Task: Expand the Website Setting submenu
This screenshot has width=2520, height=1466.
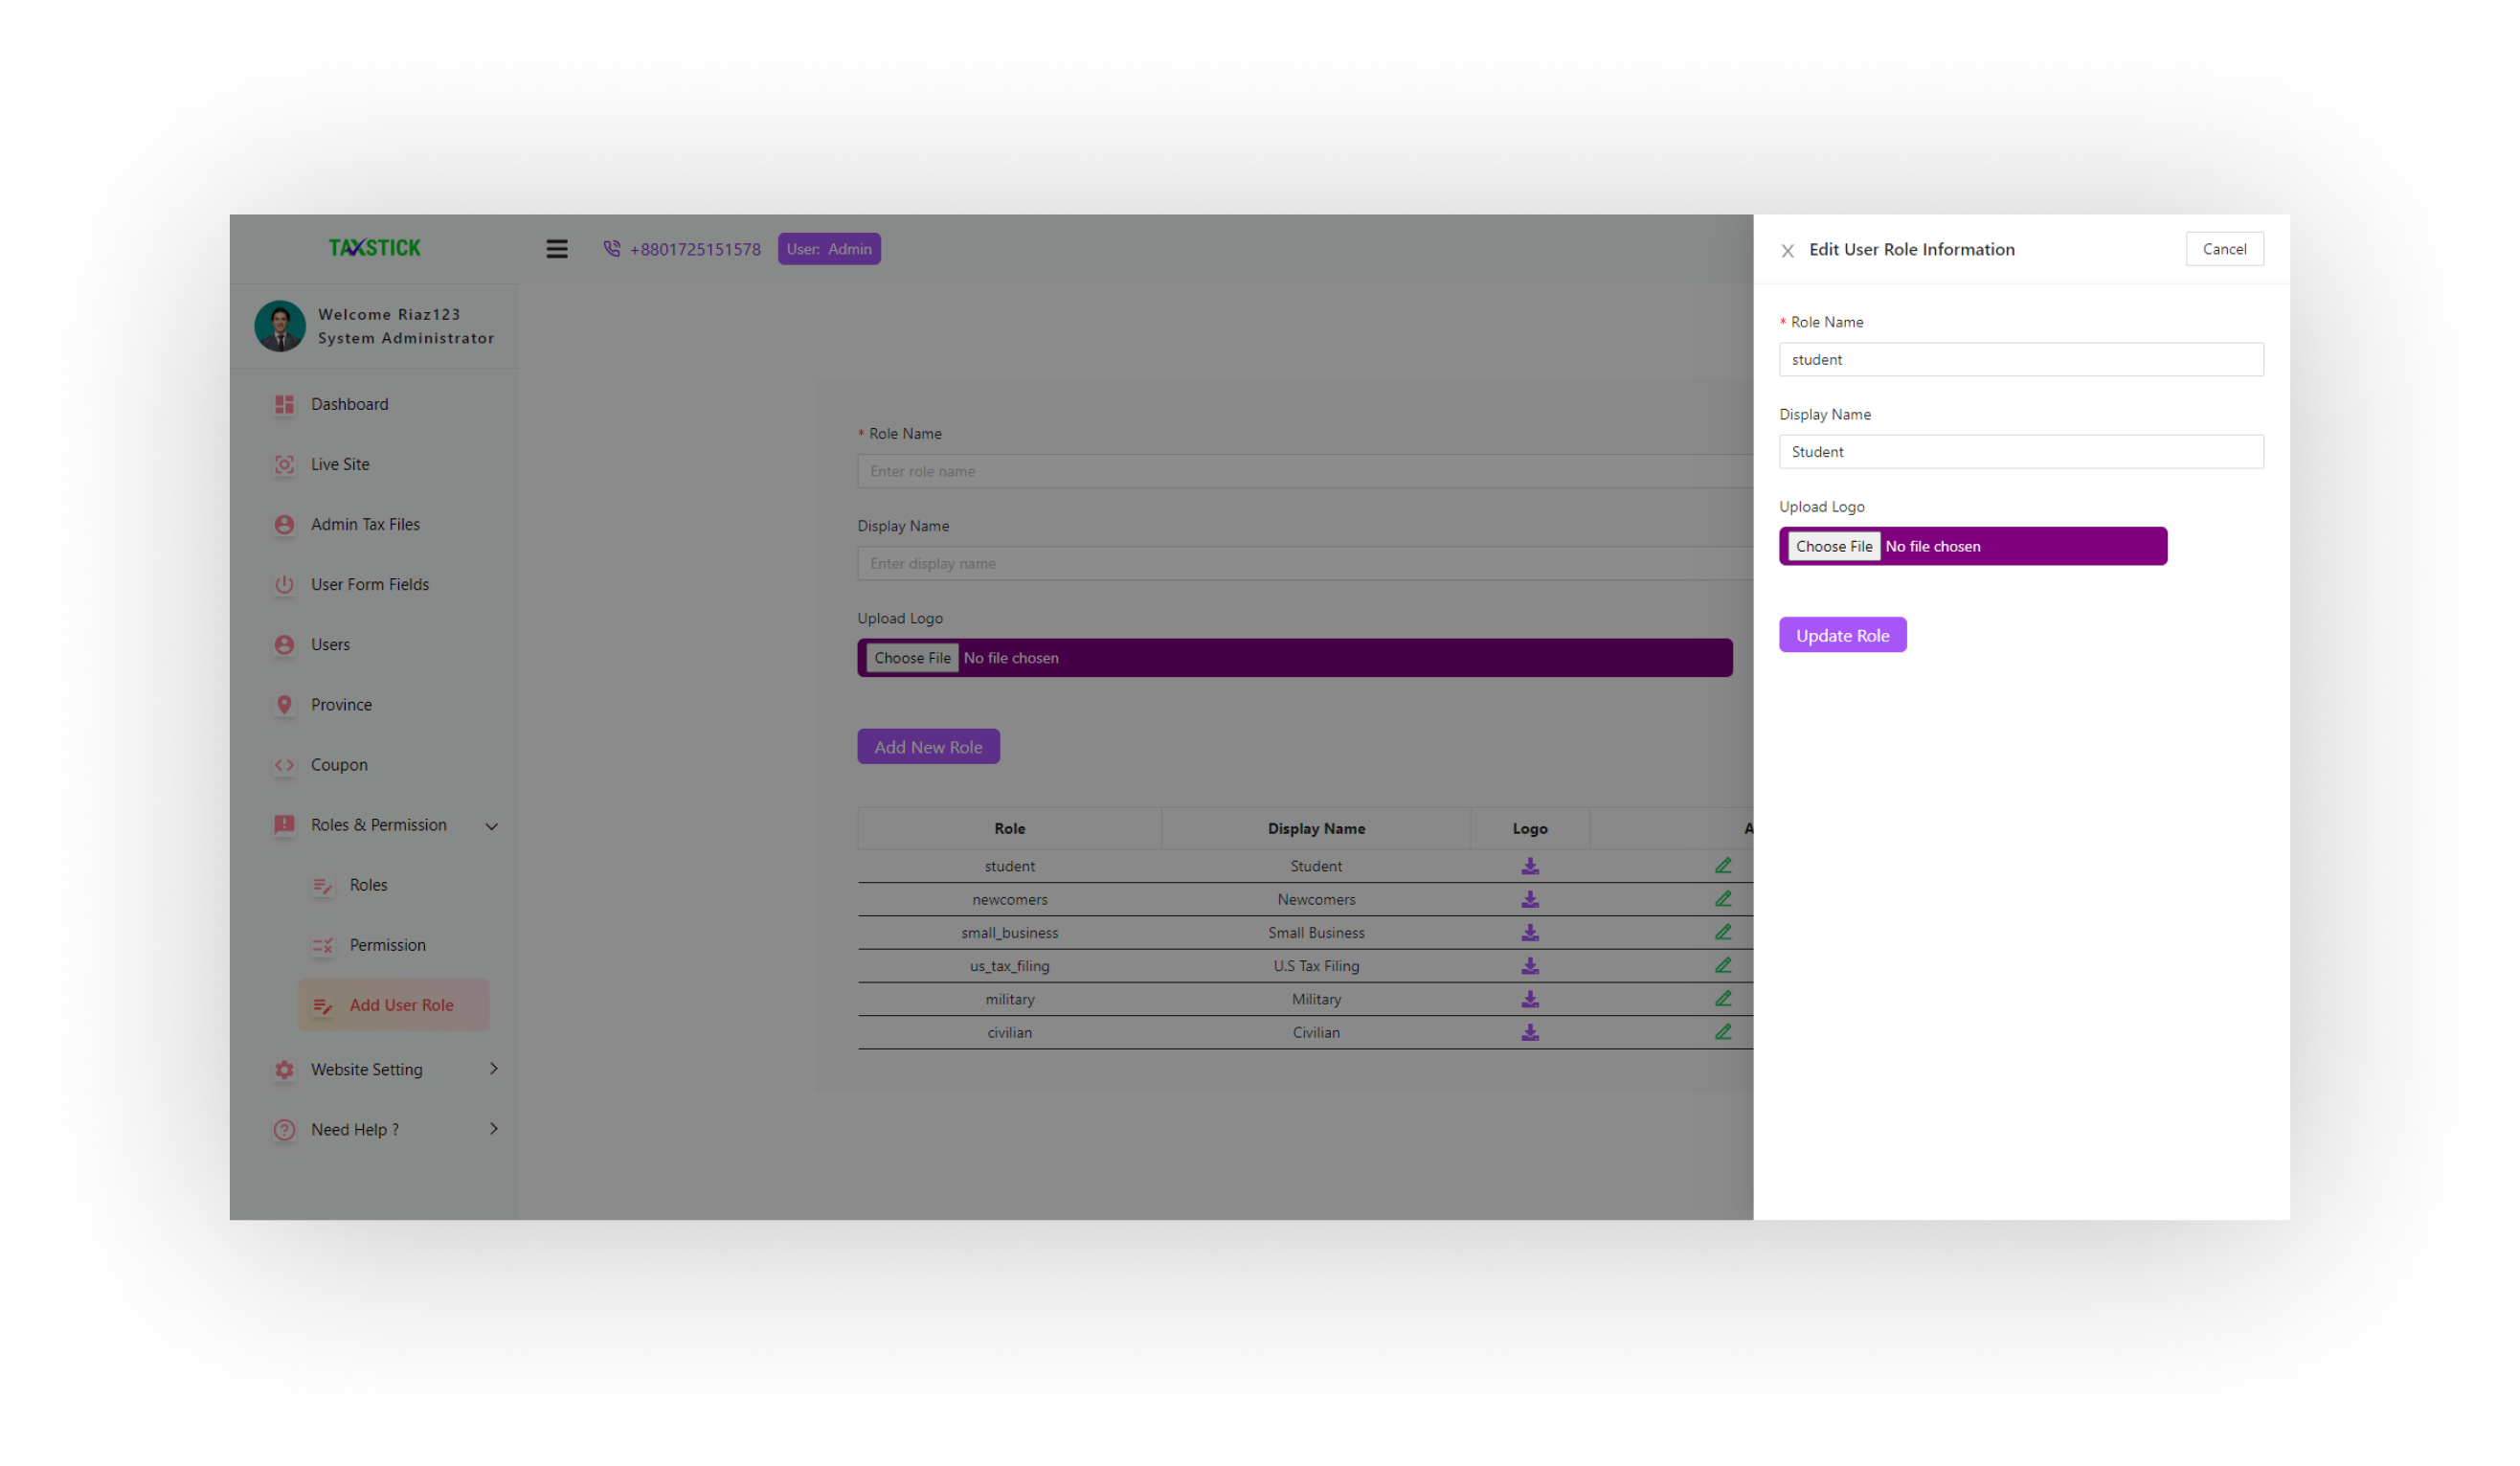Action: click(493, 1069)
